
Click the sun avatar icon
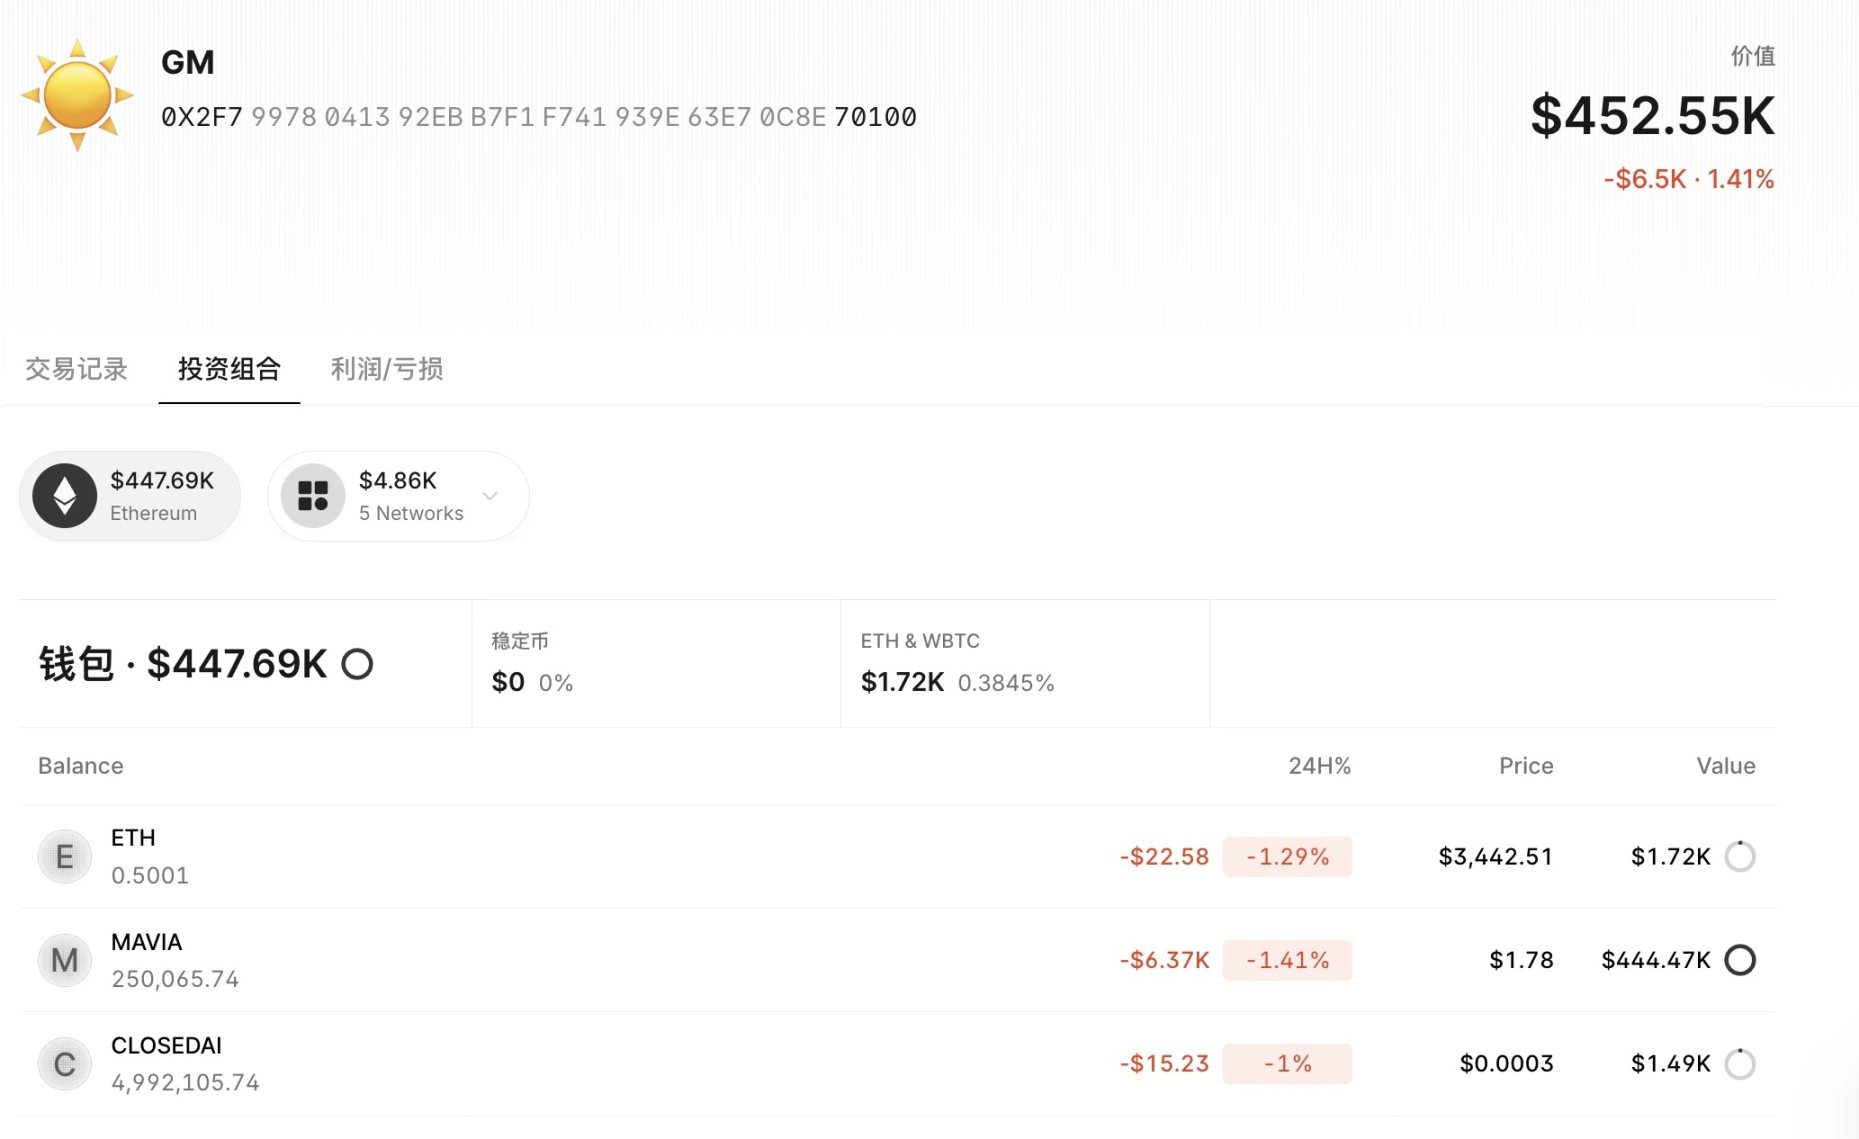pyautogui.click(x=77, y=96)
